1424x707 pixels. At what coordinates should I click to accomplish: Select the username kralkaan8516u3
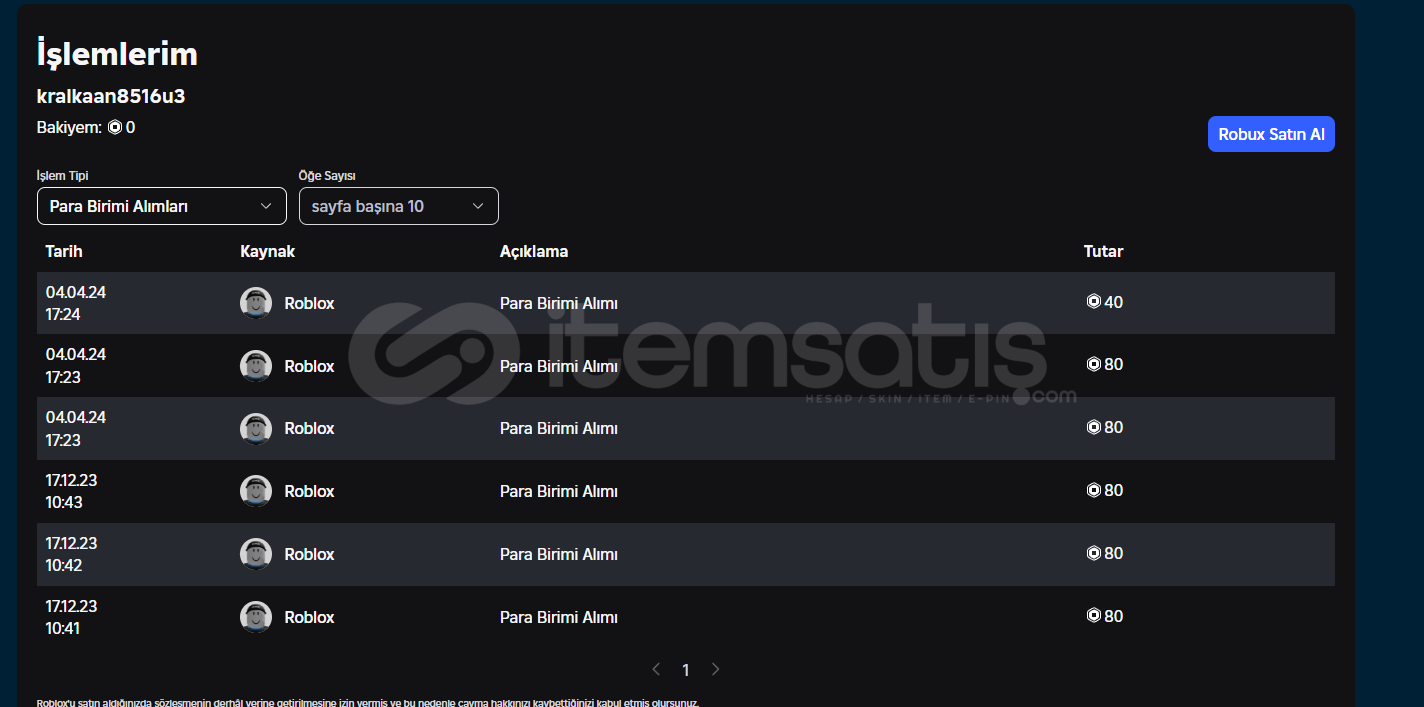click(x=111, y=97)
